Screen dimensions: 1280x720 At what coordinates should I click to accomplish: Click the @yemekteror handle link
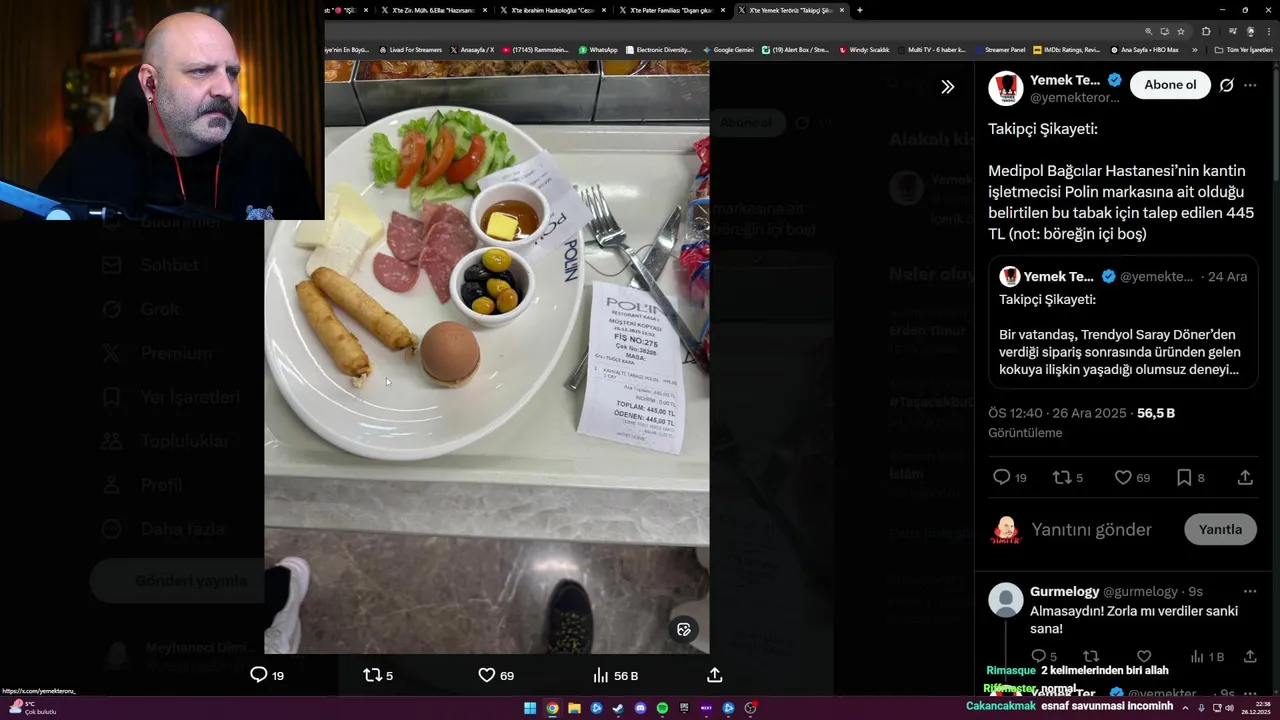pyautogui.click(x=1074, y=98)
